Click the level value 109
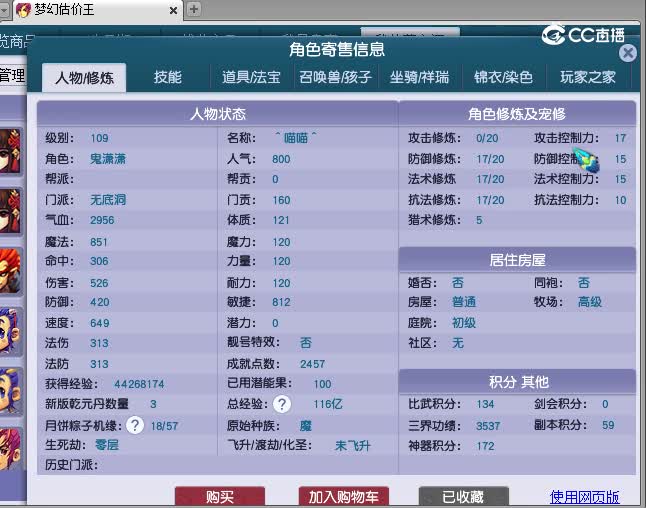 coord(99,138)
